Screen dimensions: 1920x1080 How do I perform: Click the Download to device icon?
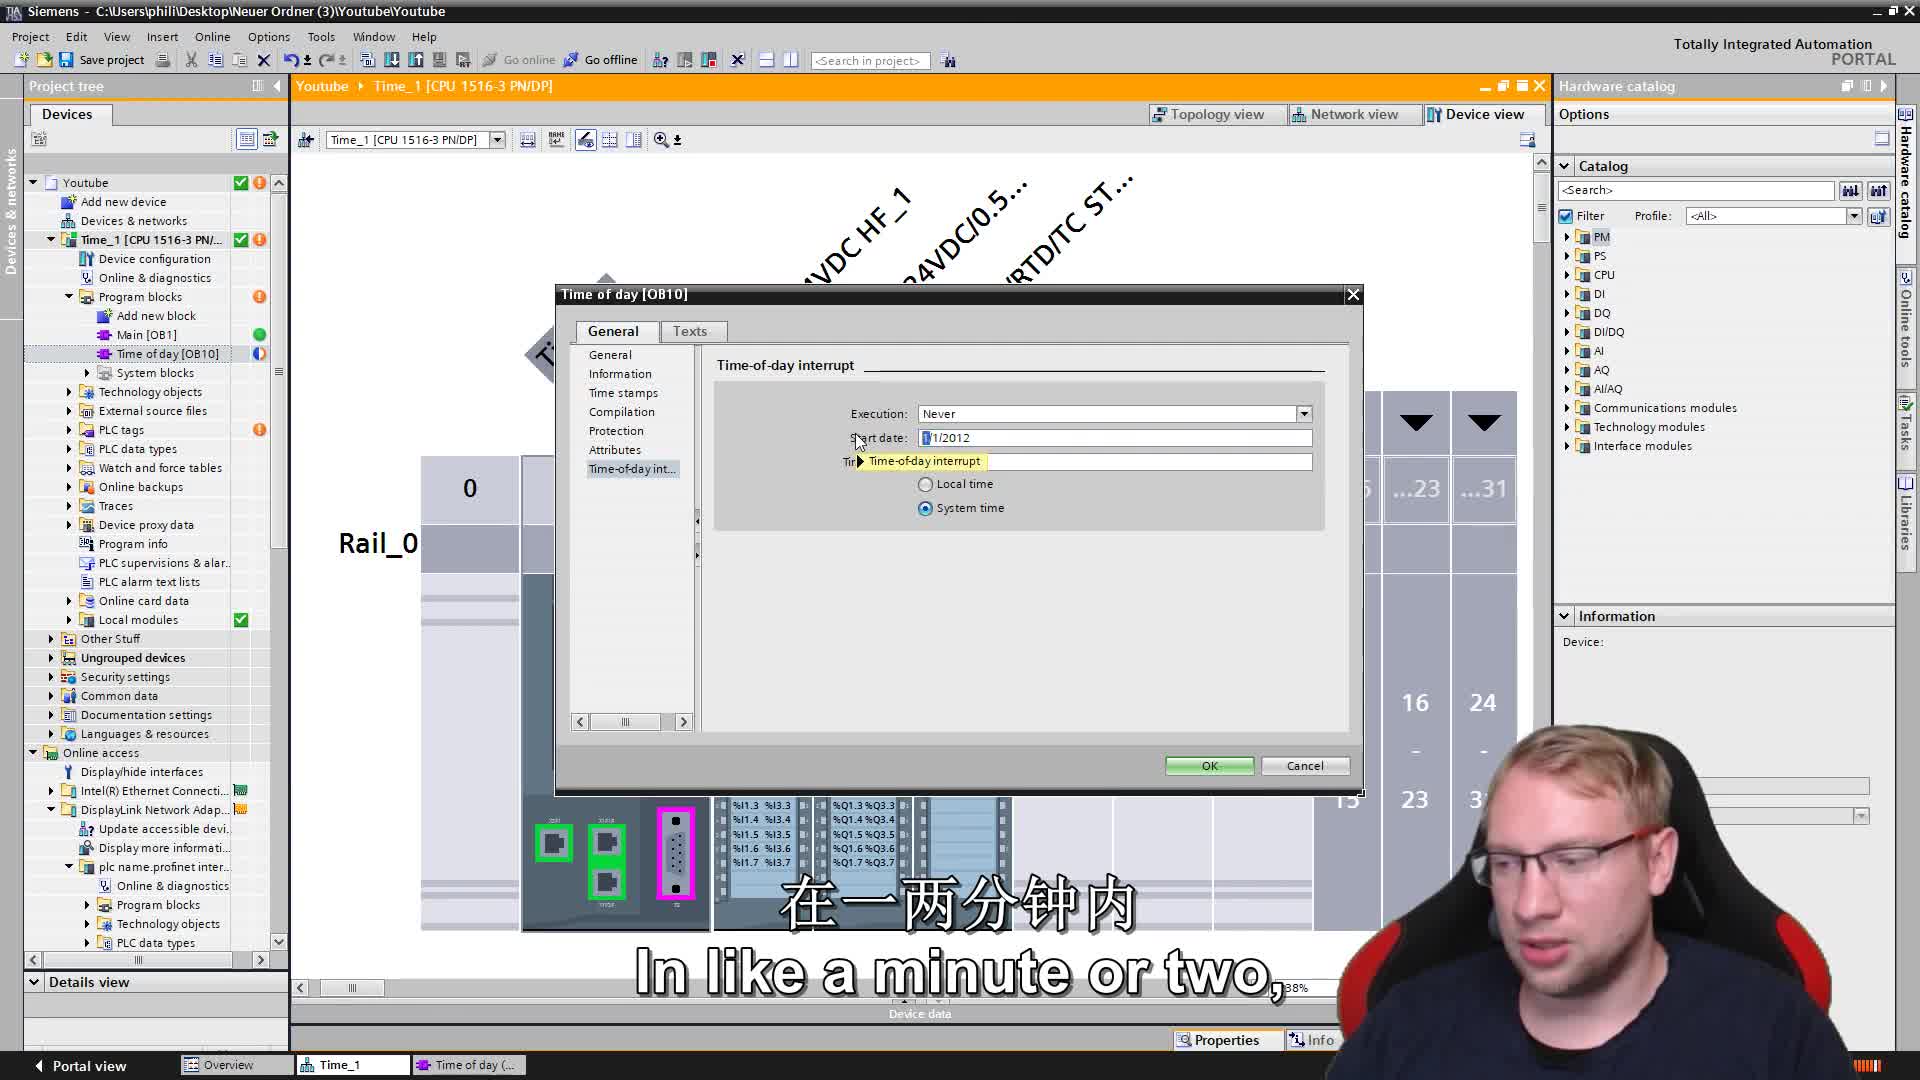(x=392, y=60)
